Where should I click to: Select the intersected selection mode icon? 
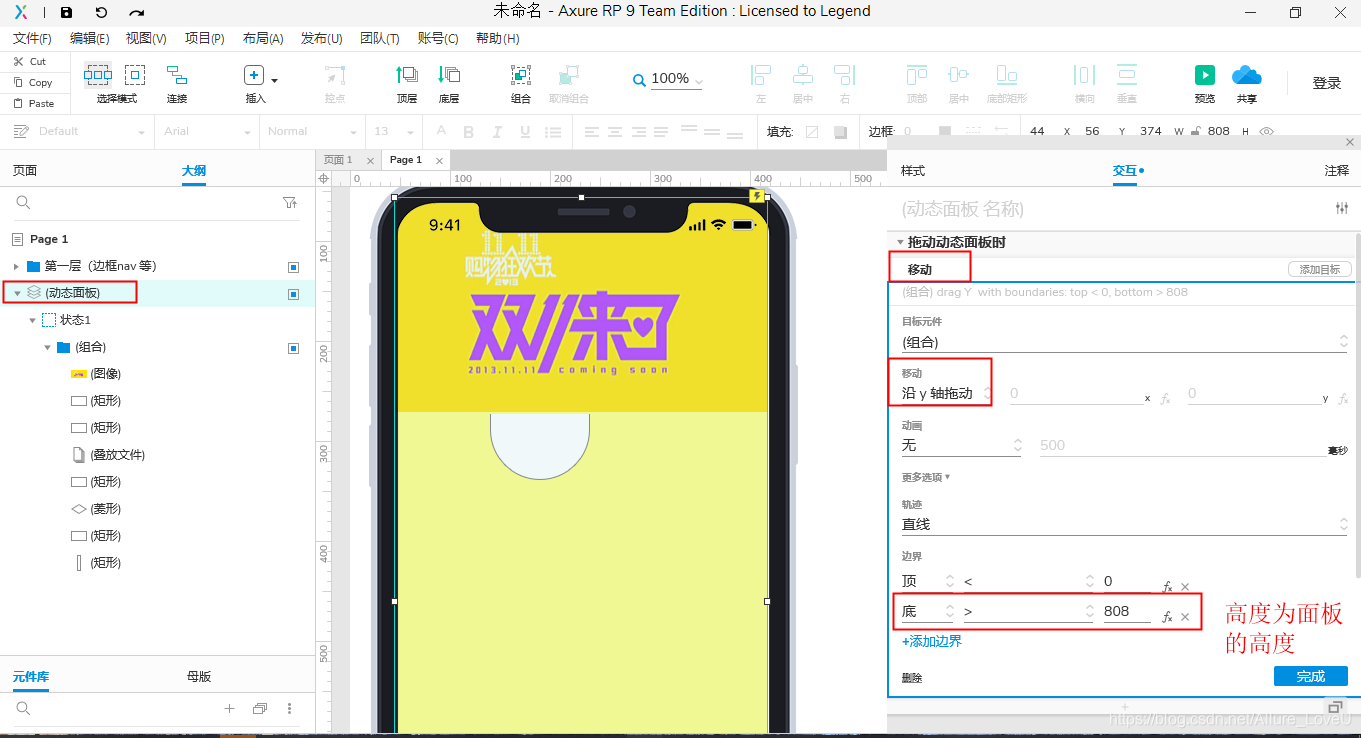pos(98,75)
